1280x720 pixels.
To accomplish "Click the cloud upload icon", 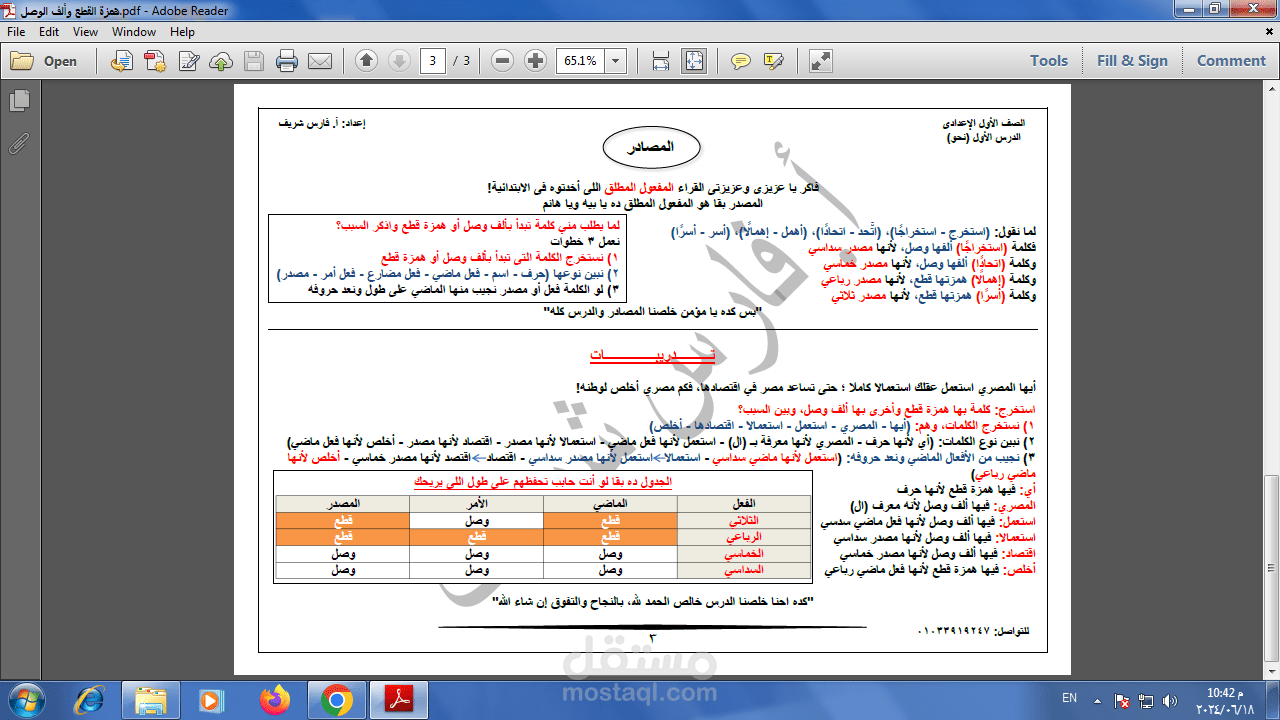I will click(x=221, y=61).
